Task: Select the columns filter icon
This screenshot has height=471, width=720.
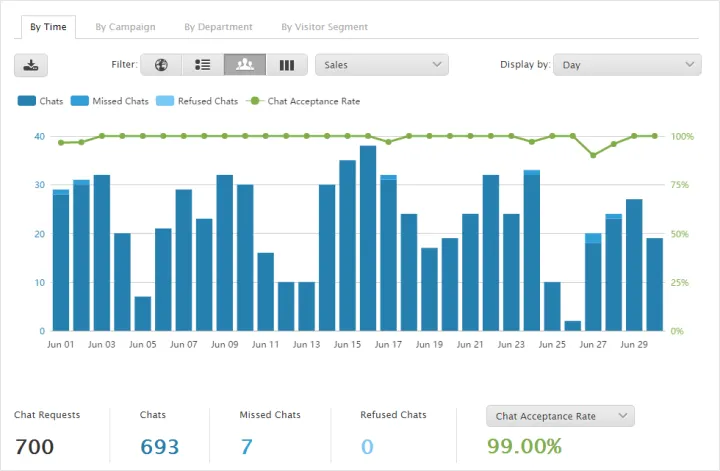Action: (286, 65)
